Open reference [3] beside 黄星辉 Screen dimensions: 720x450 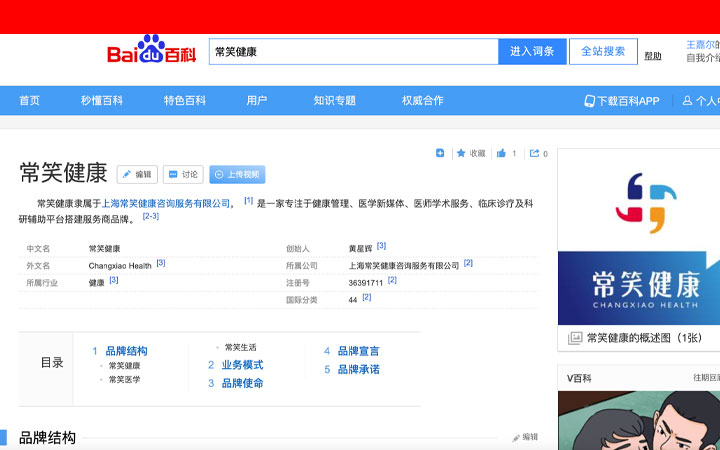click(x=381, y=246)
